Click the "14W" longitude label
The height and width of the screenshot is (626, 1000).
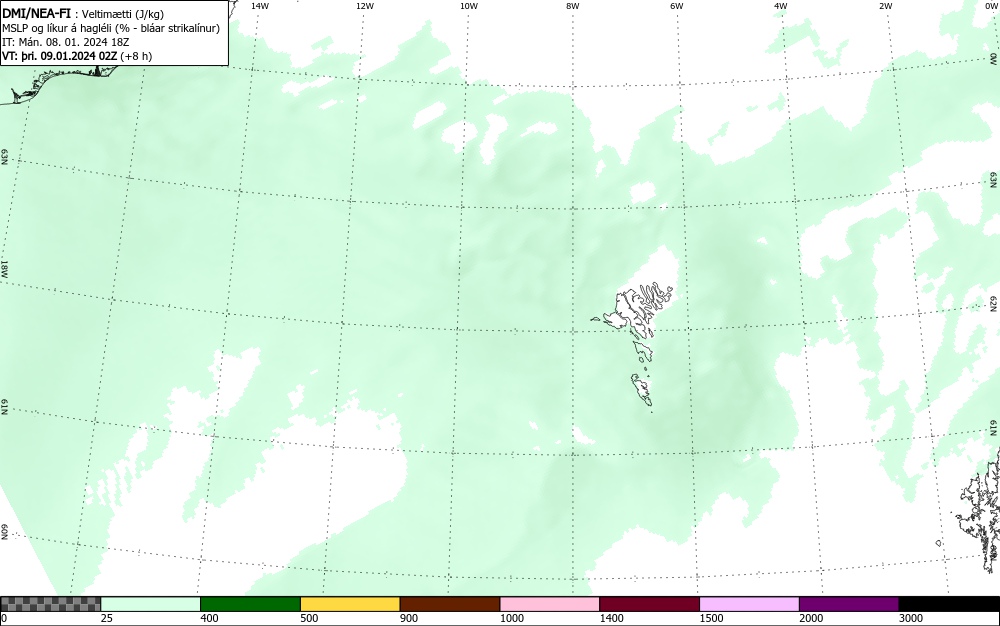click(x=260, y=6)
